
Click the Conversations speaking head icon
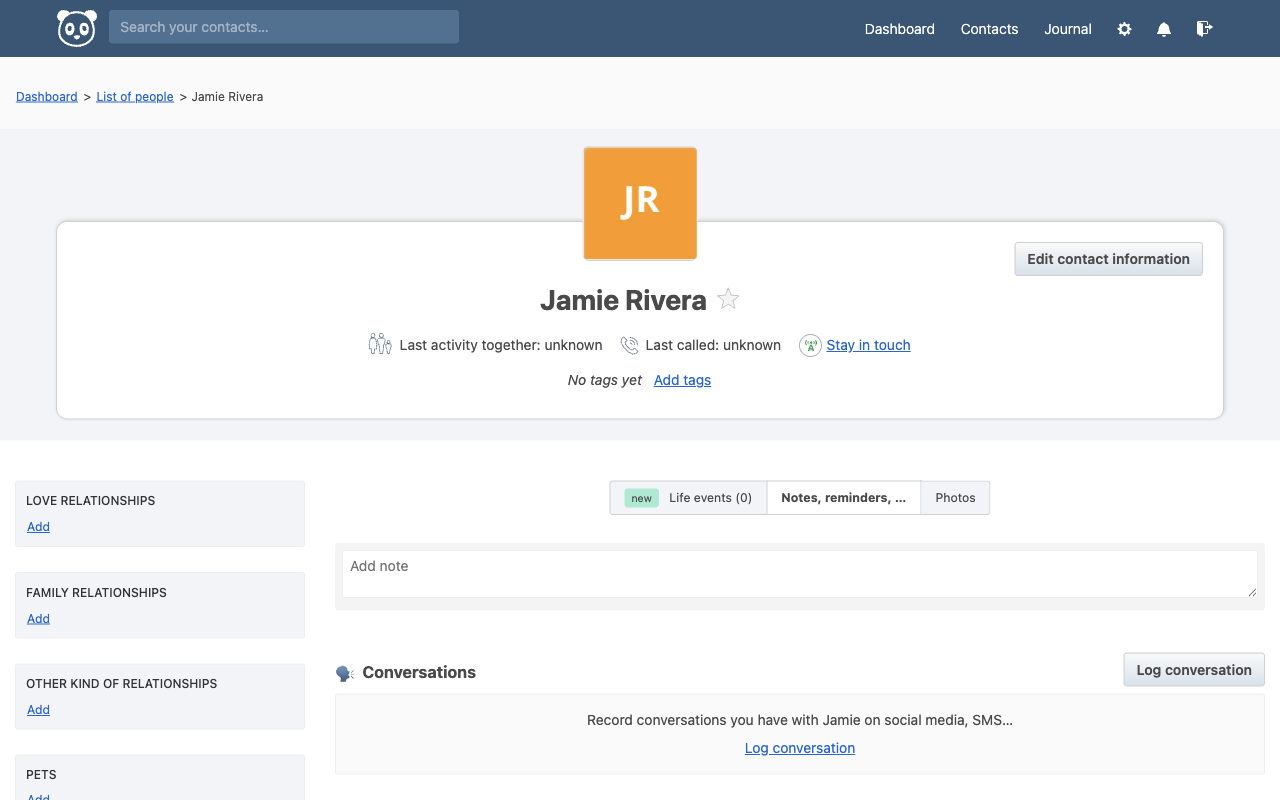tap(345, 673)
